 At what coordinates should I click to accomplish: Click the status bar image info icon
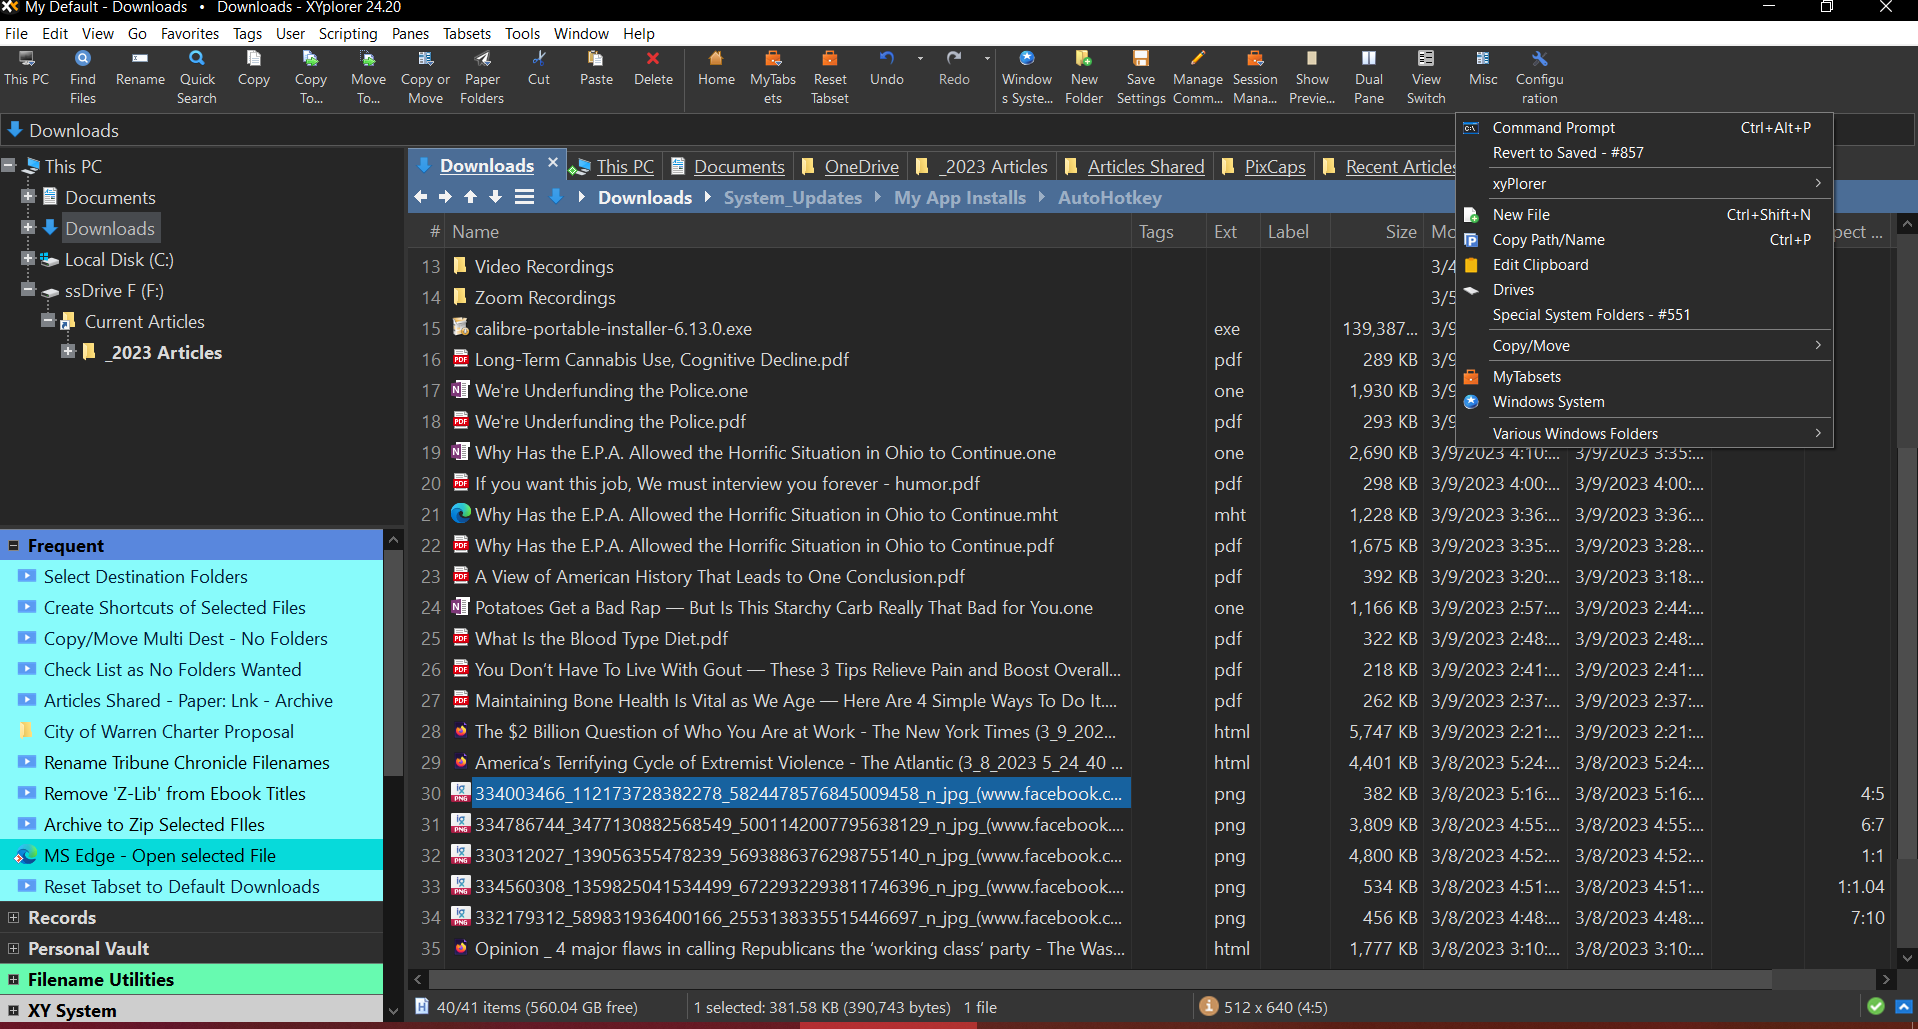click(1208, 1007)
